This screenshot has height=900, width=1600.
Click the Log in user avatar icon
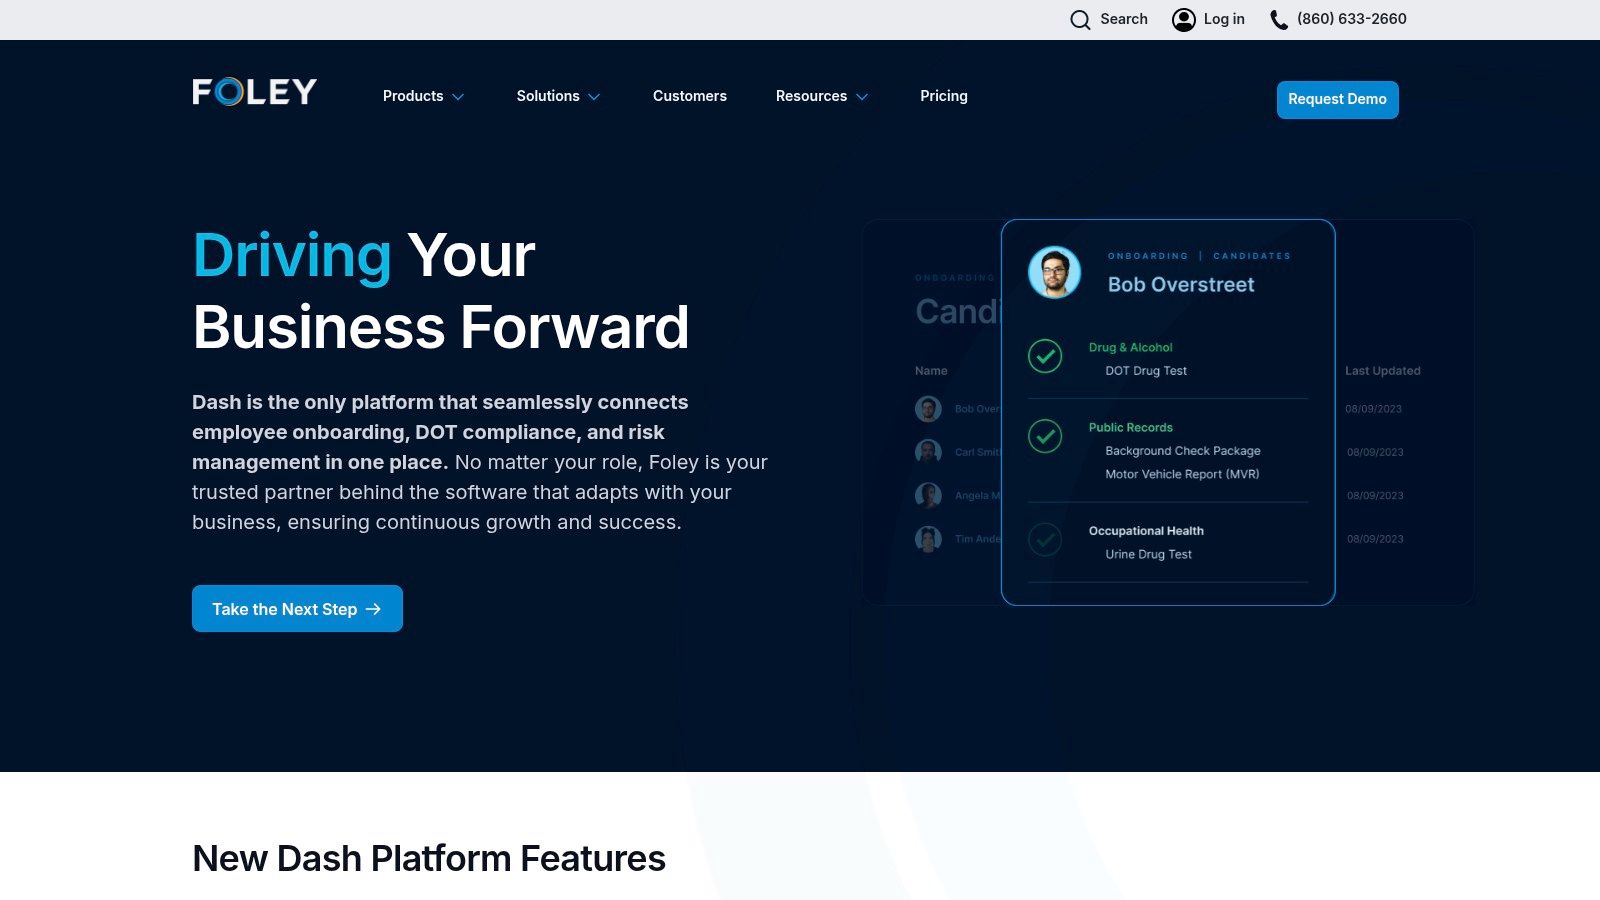point(1184,20)
